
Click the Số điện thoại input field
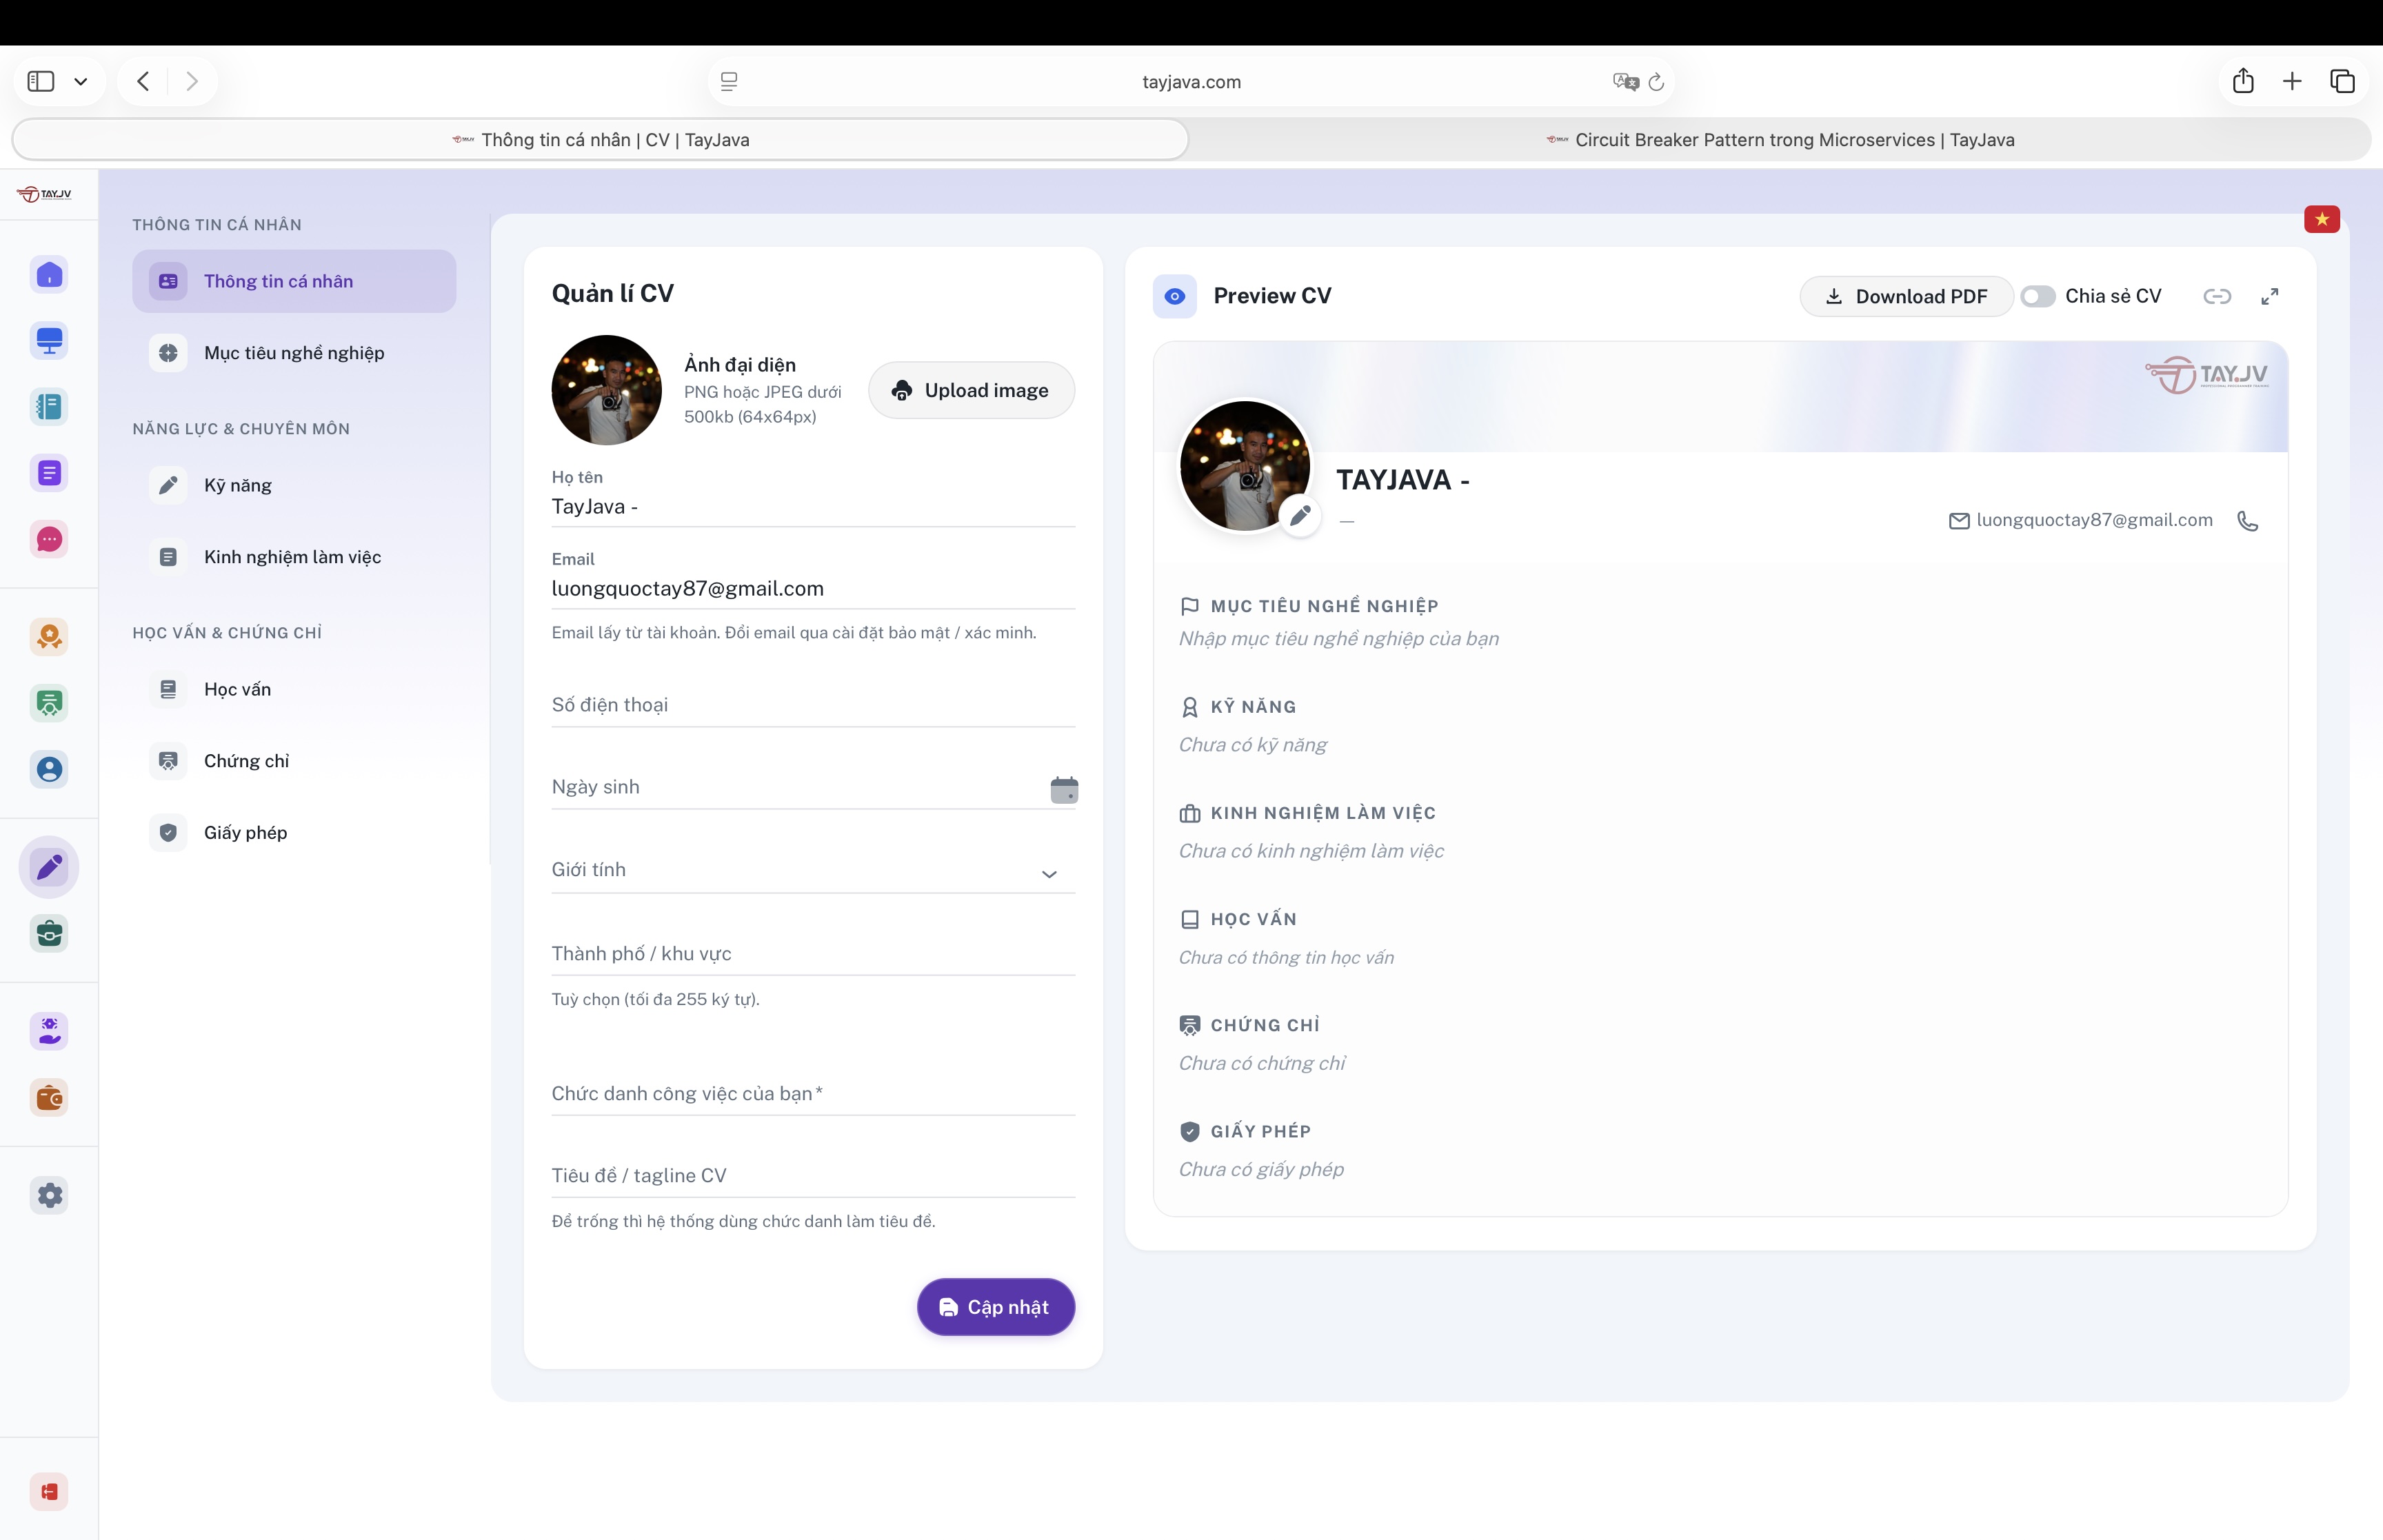coord(813,705)
